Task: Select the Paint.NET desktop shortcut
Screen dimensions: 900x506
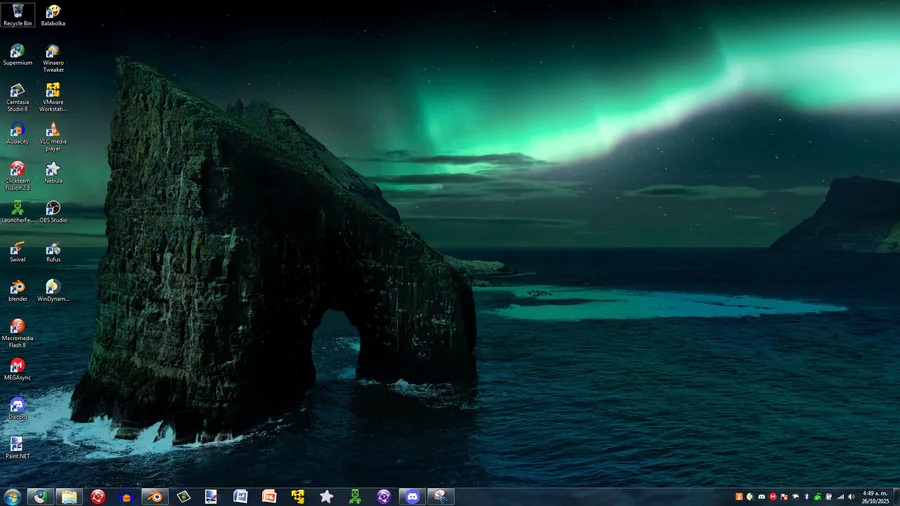Action: (x=18, y=448)
